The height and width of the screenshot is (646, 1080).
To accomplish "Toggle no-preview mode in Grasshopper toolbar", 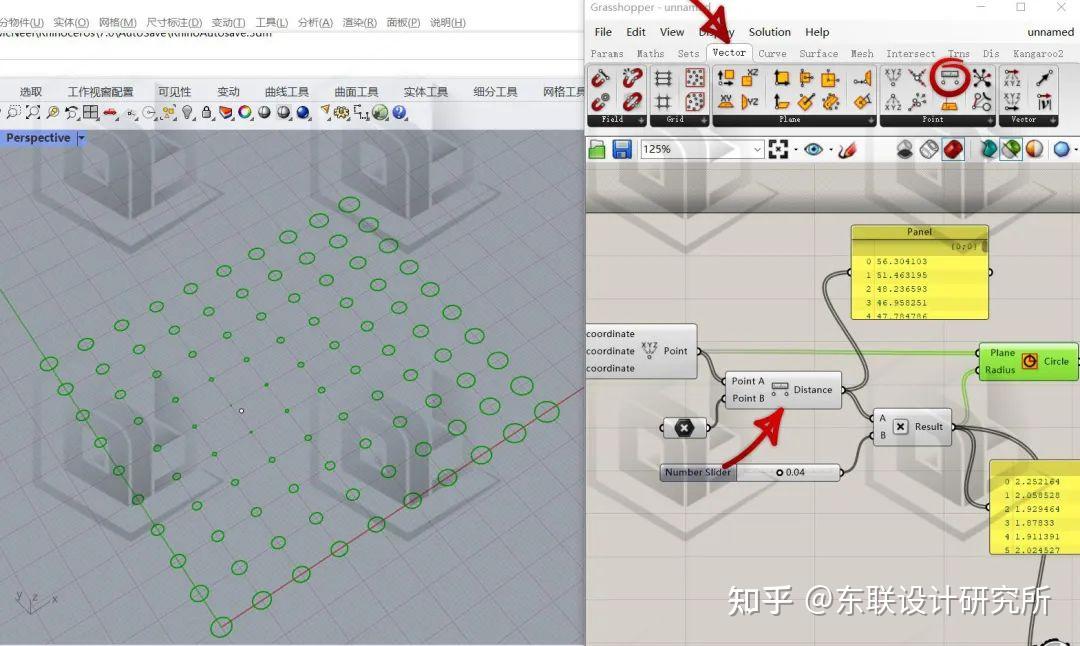I will coord(905,149).
